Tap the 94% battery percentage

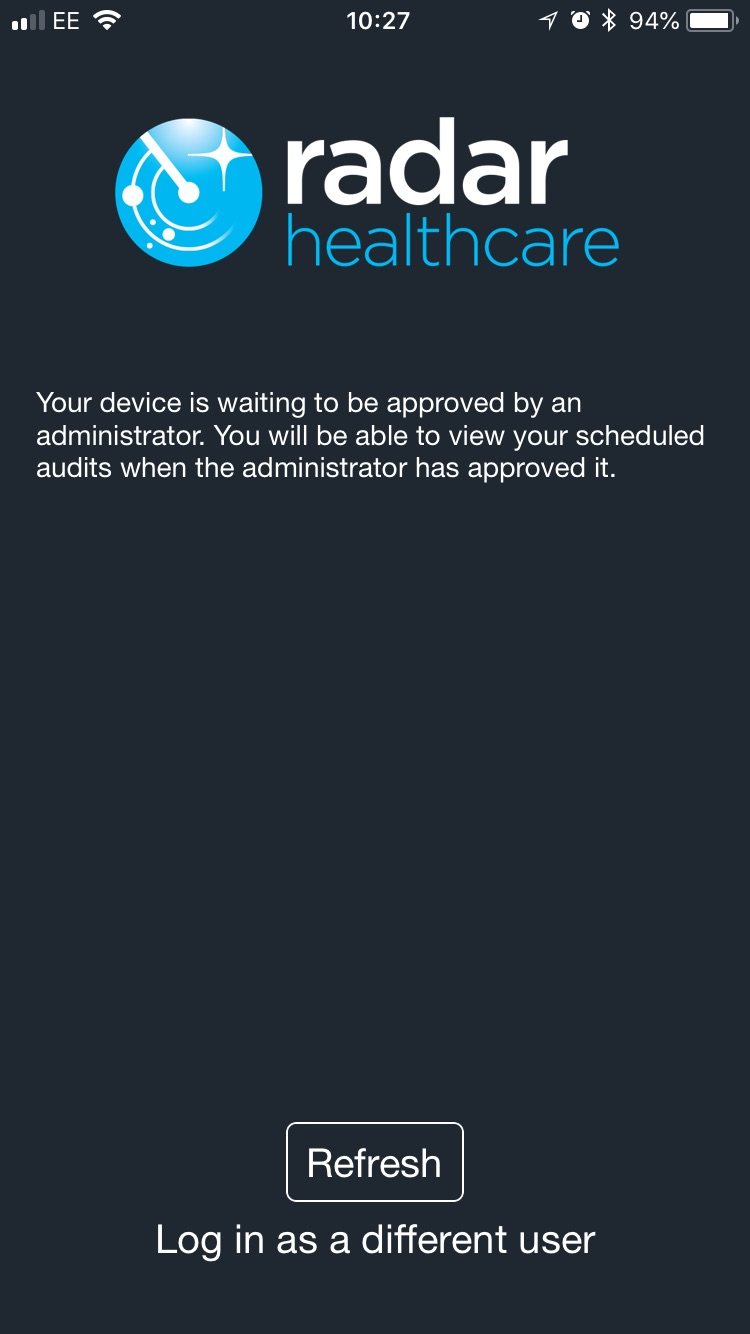654,21
